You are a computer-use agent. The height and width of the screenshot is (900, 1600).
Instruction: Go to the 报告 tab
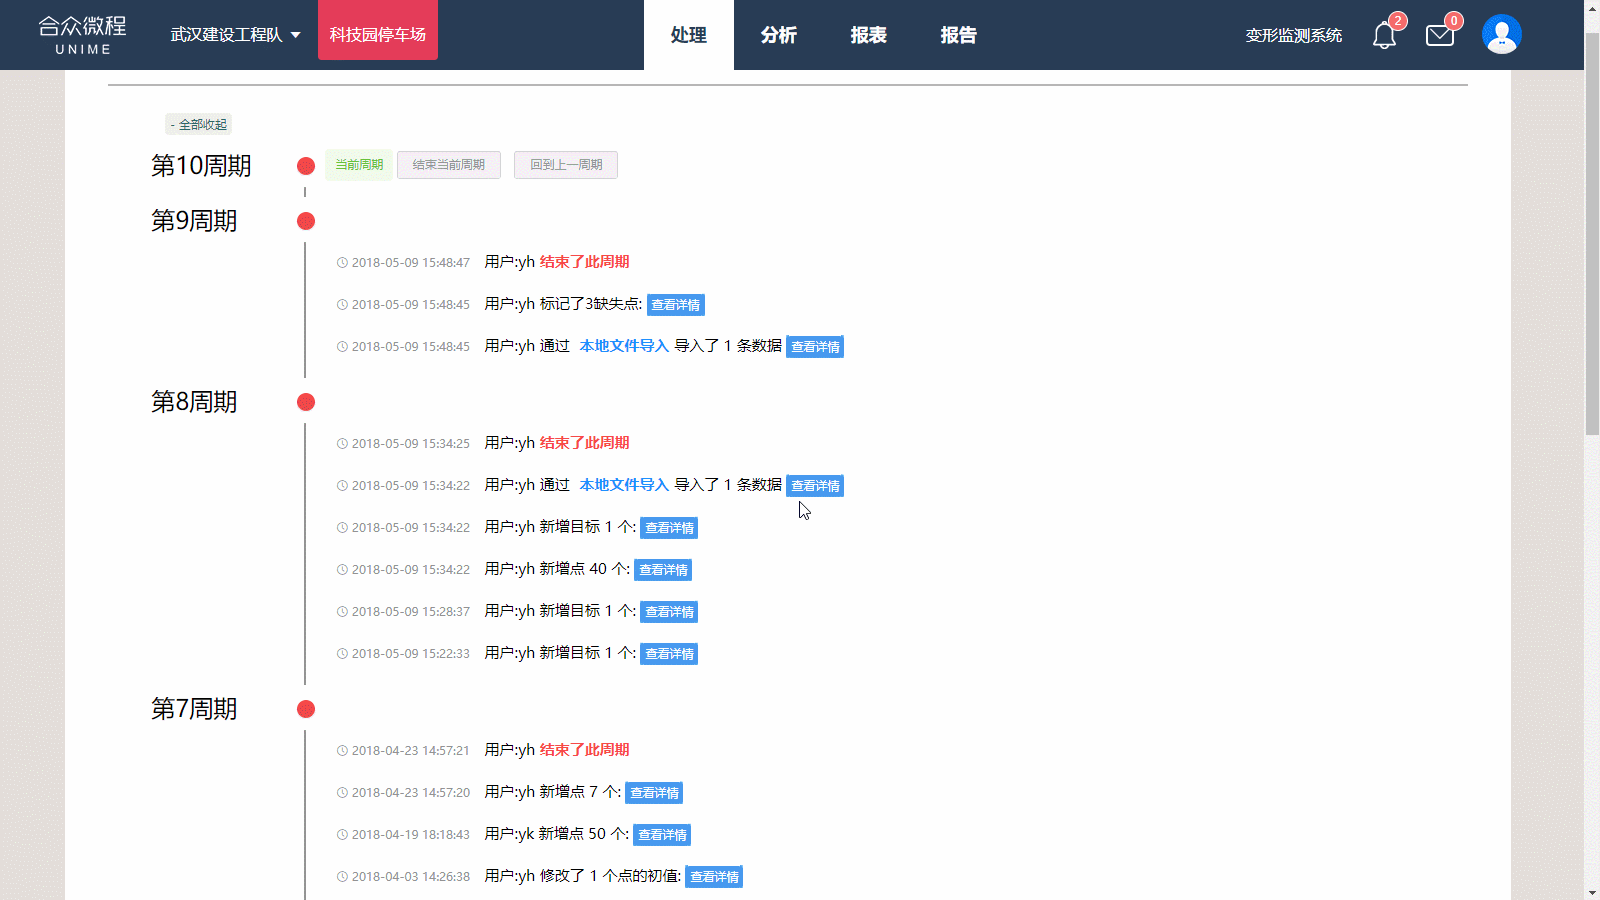click(x=958, y=35)
